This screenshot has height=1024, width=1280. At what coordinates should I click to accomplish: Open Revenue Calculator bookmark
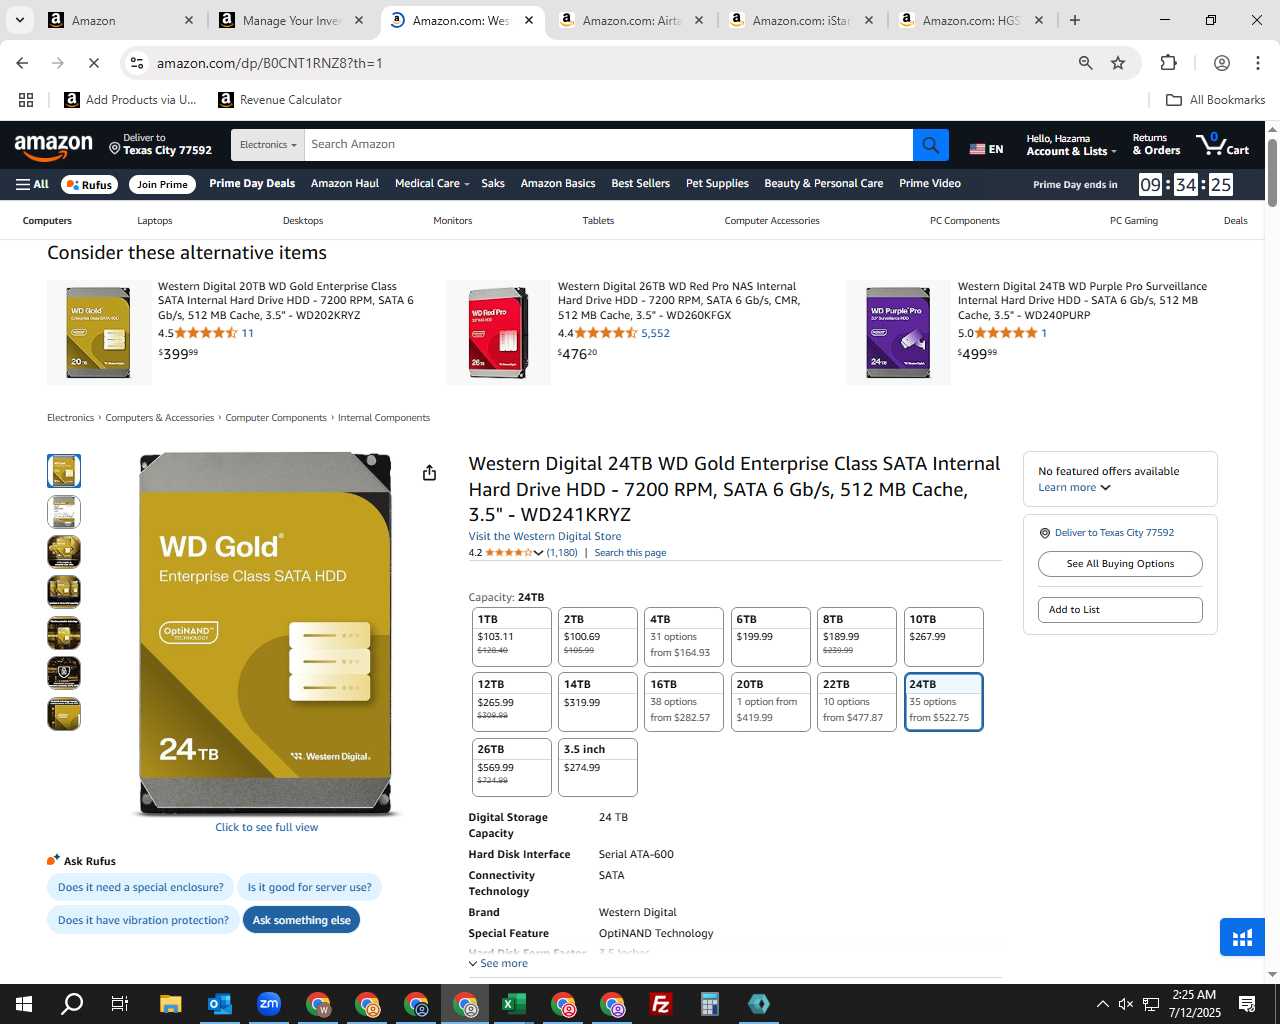[x=281, y=100]
